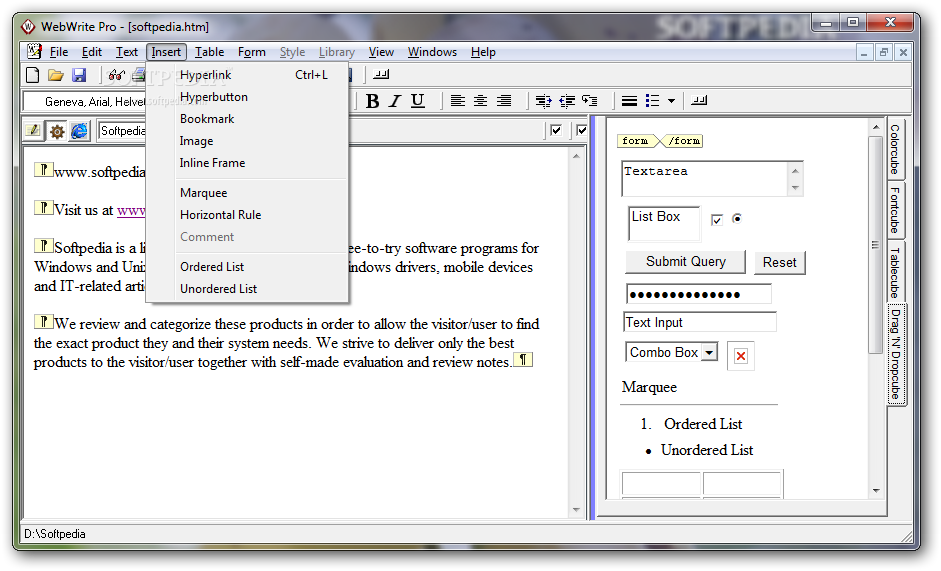Switch to the Tablecube tab
Viewport: 941px width, 571px height.
[x=895, y=272]
